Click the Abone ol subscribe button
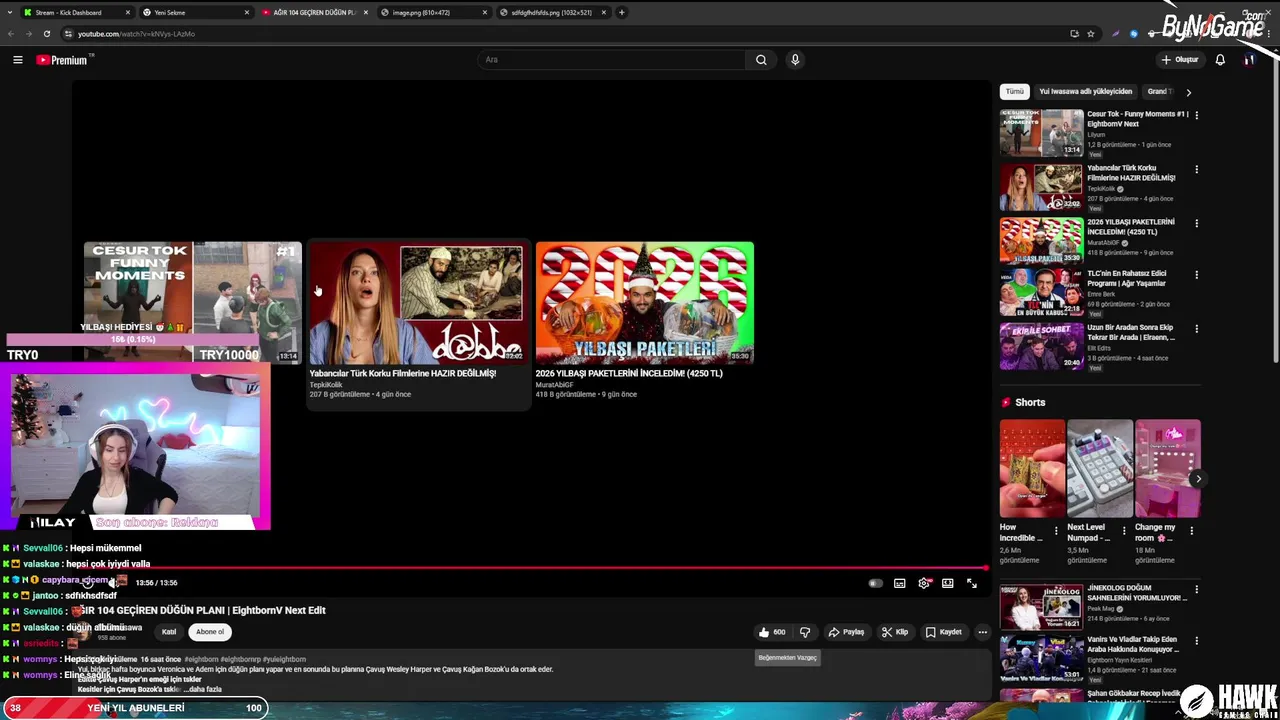 pos(210,632)
